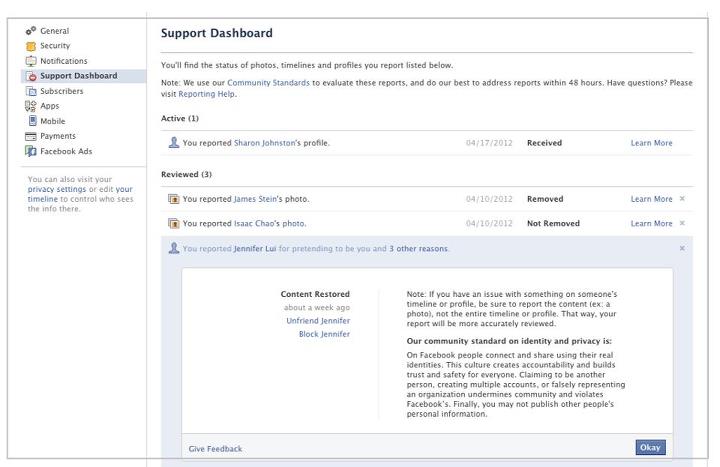Screen dimensions: 720x467
Task: Open the Give Feedback link
Action: [x=216, y=449]
